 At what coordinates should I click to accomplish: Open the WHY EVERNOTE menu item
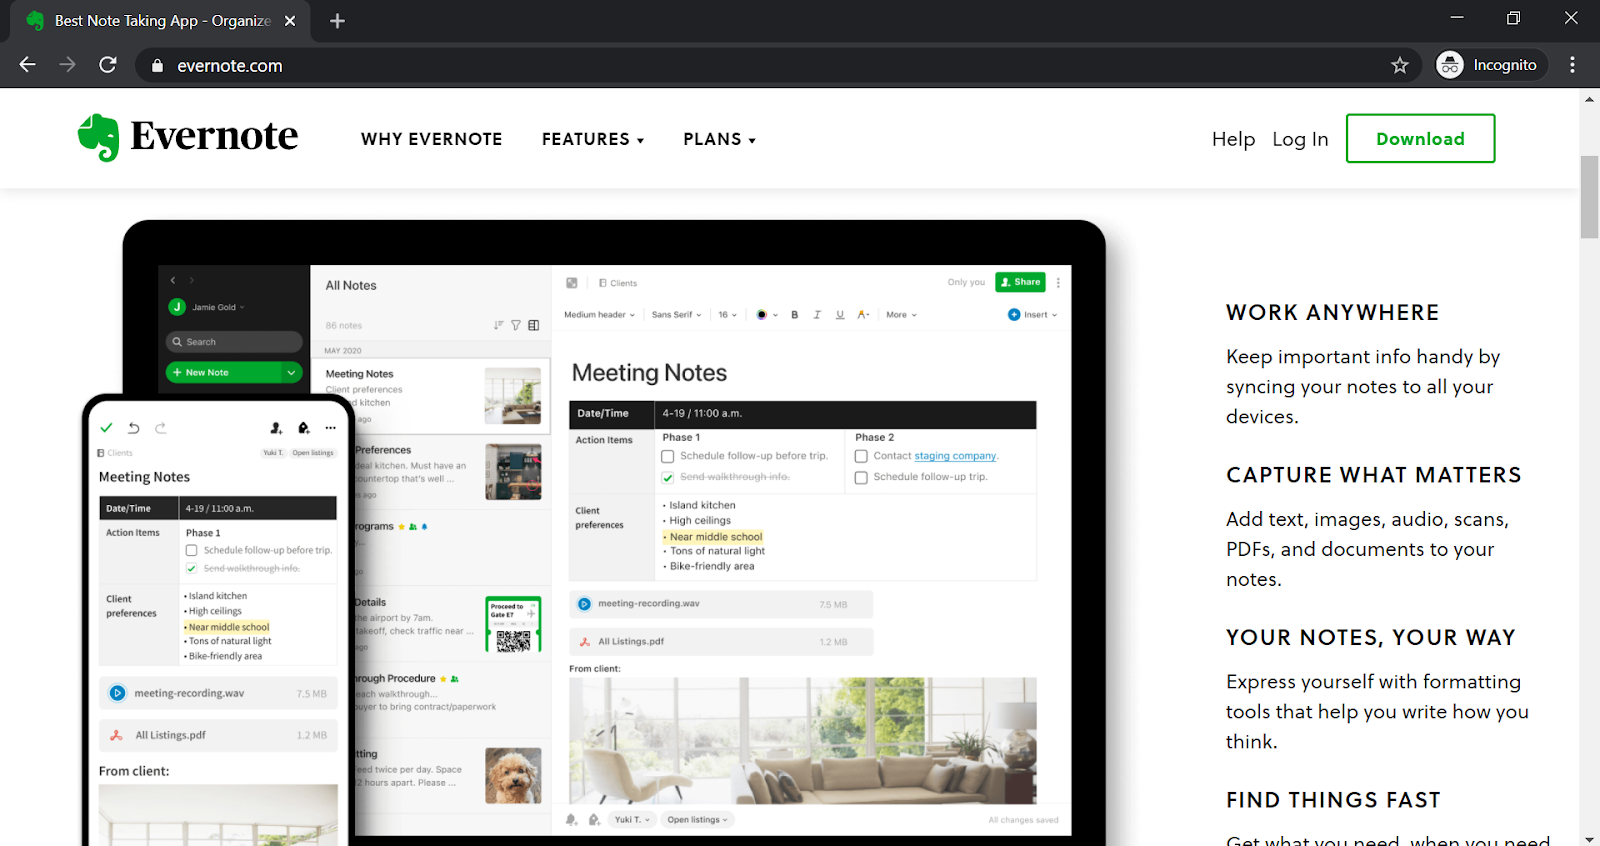(432, 139)
